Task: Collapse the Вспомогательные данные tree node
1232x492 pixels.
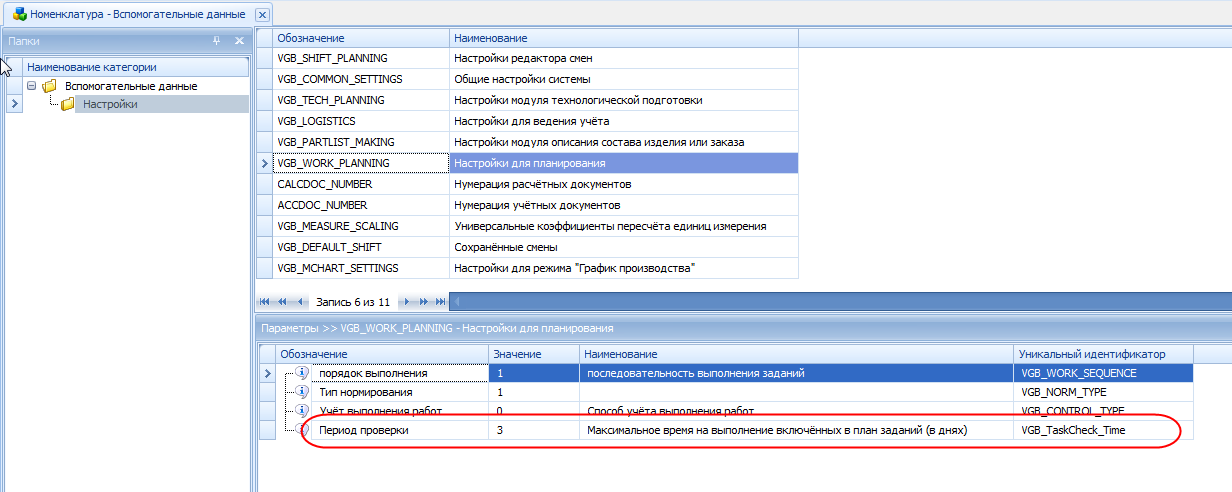Action: click(32, 86)
